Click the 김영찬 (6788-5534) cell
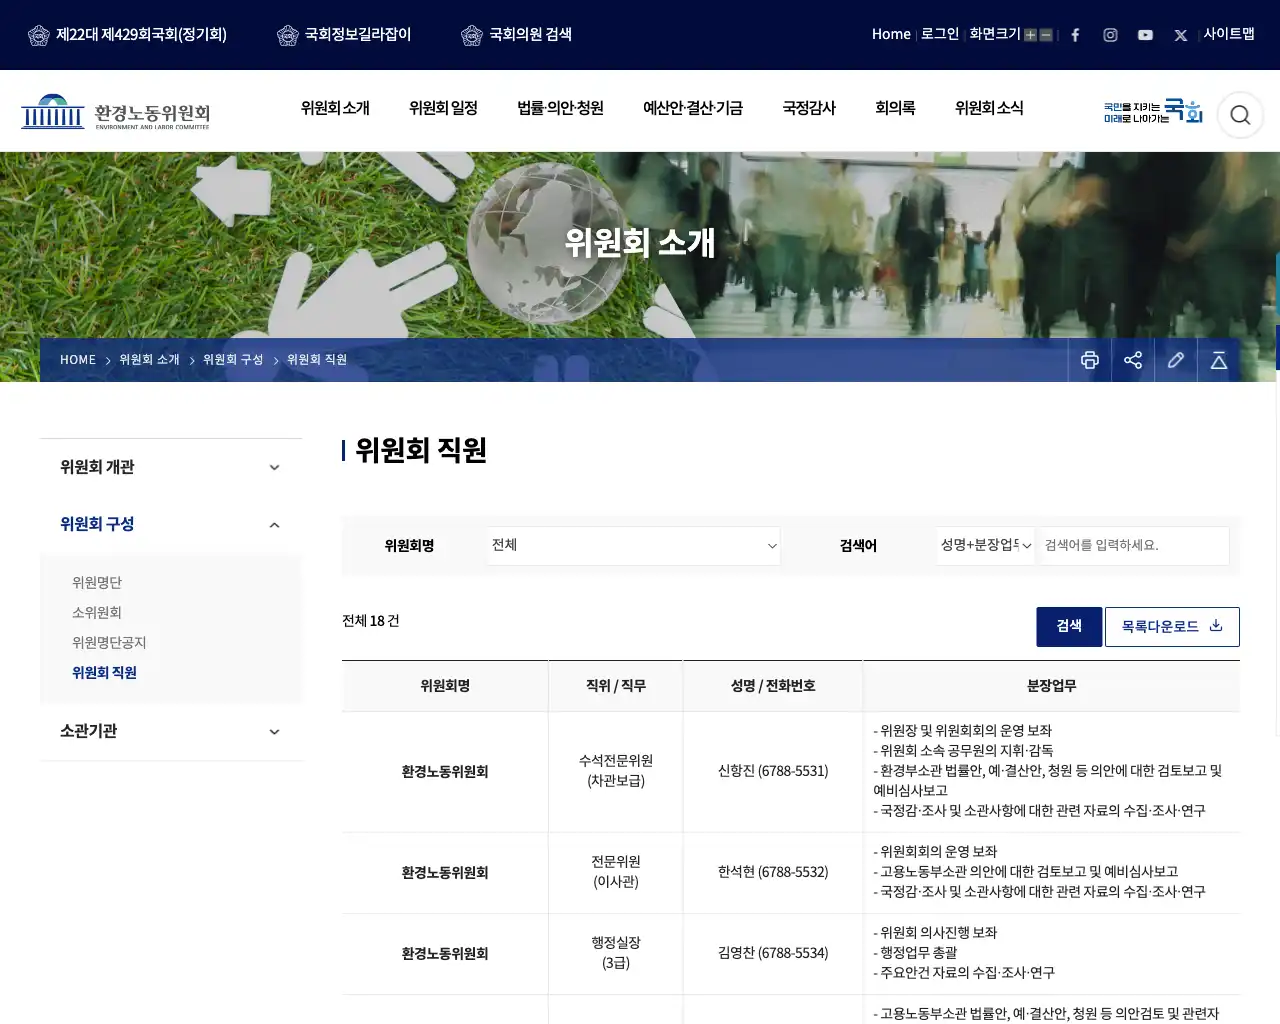Screen dimensions: 1280x1024 (x=773, y=953)
